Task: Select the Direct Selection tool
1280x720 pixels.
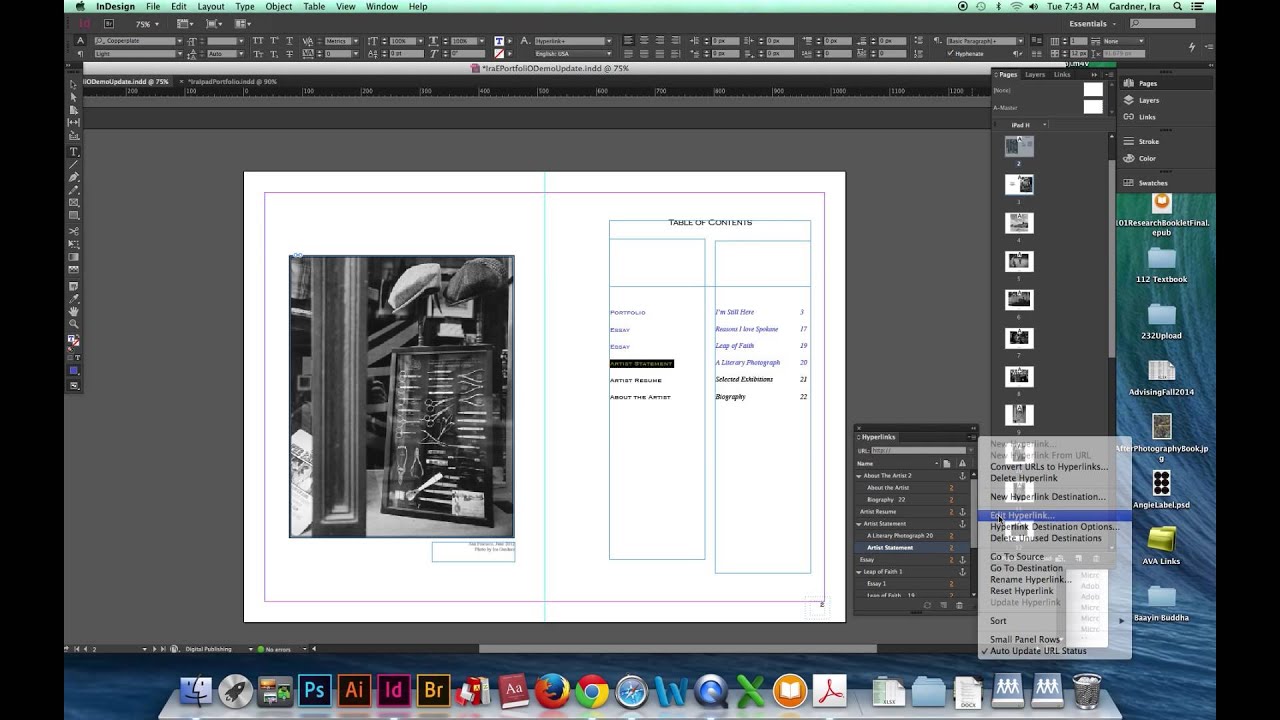Action: tap(74, 98)
